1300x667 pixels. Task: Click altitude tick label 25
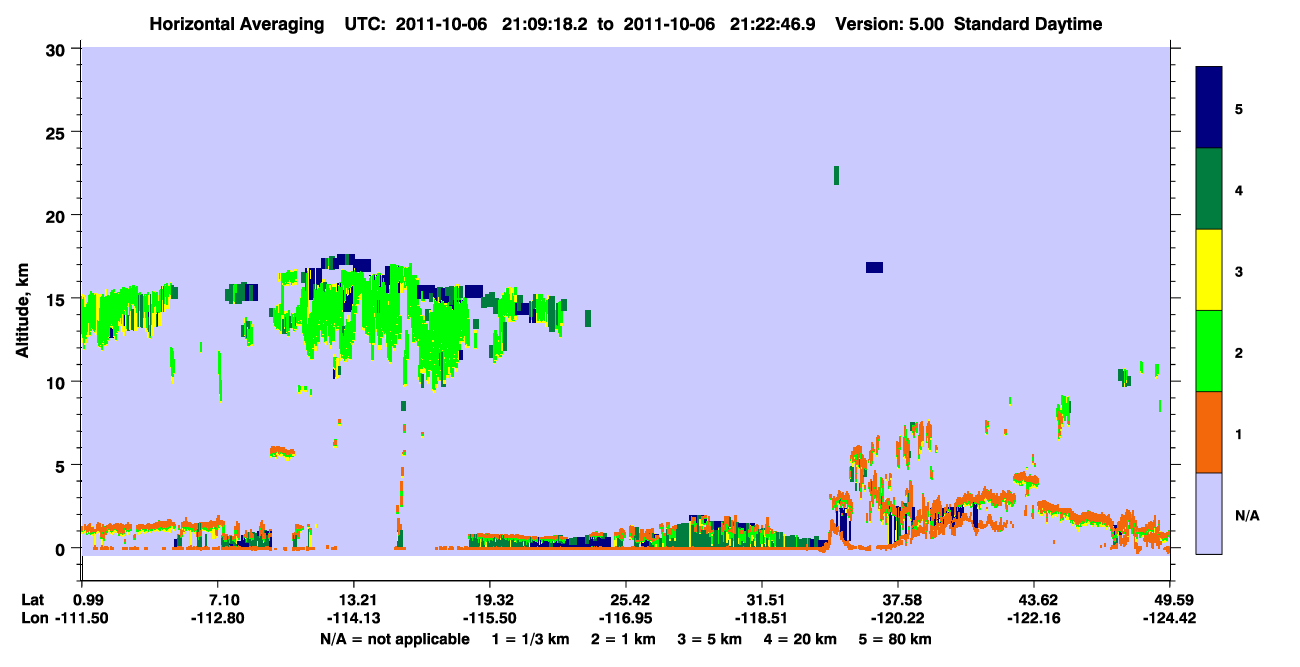point(57,132)
